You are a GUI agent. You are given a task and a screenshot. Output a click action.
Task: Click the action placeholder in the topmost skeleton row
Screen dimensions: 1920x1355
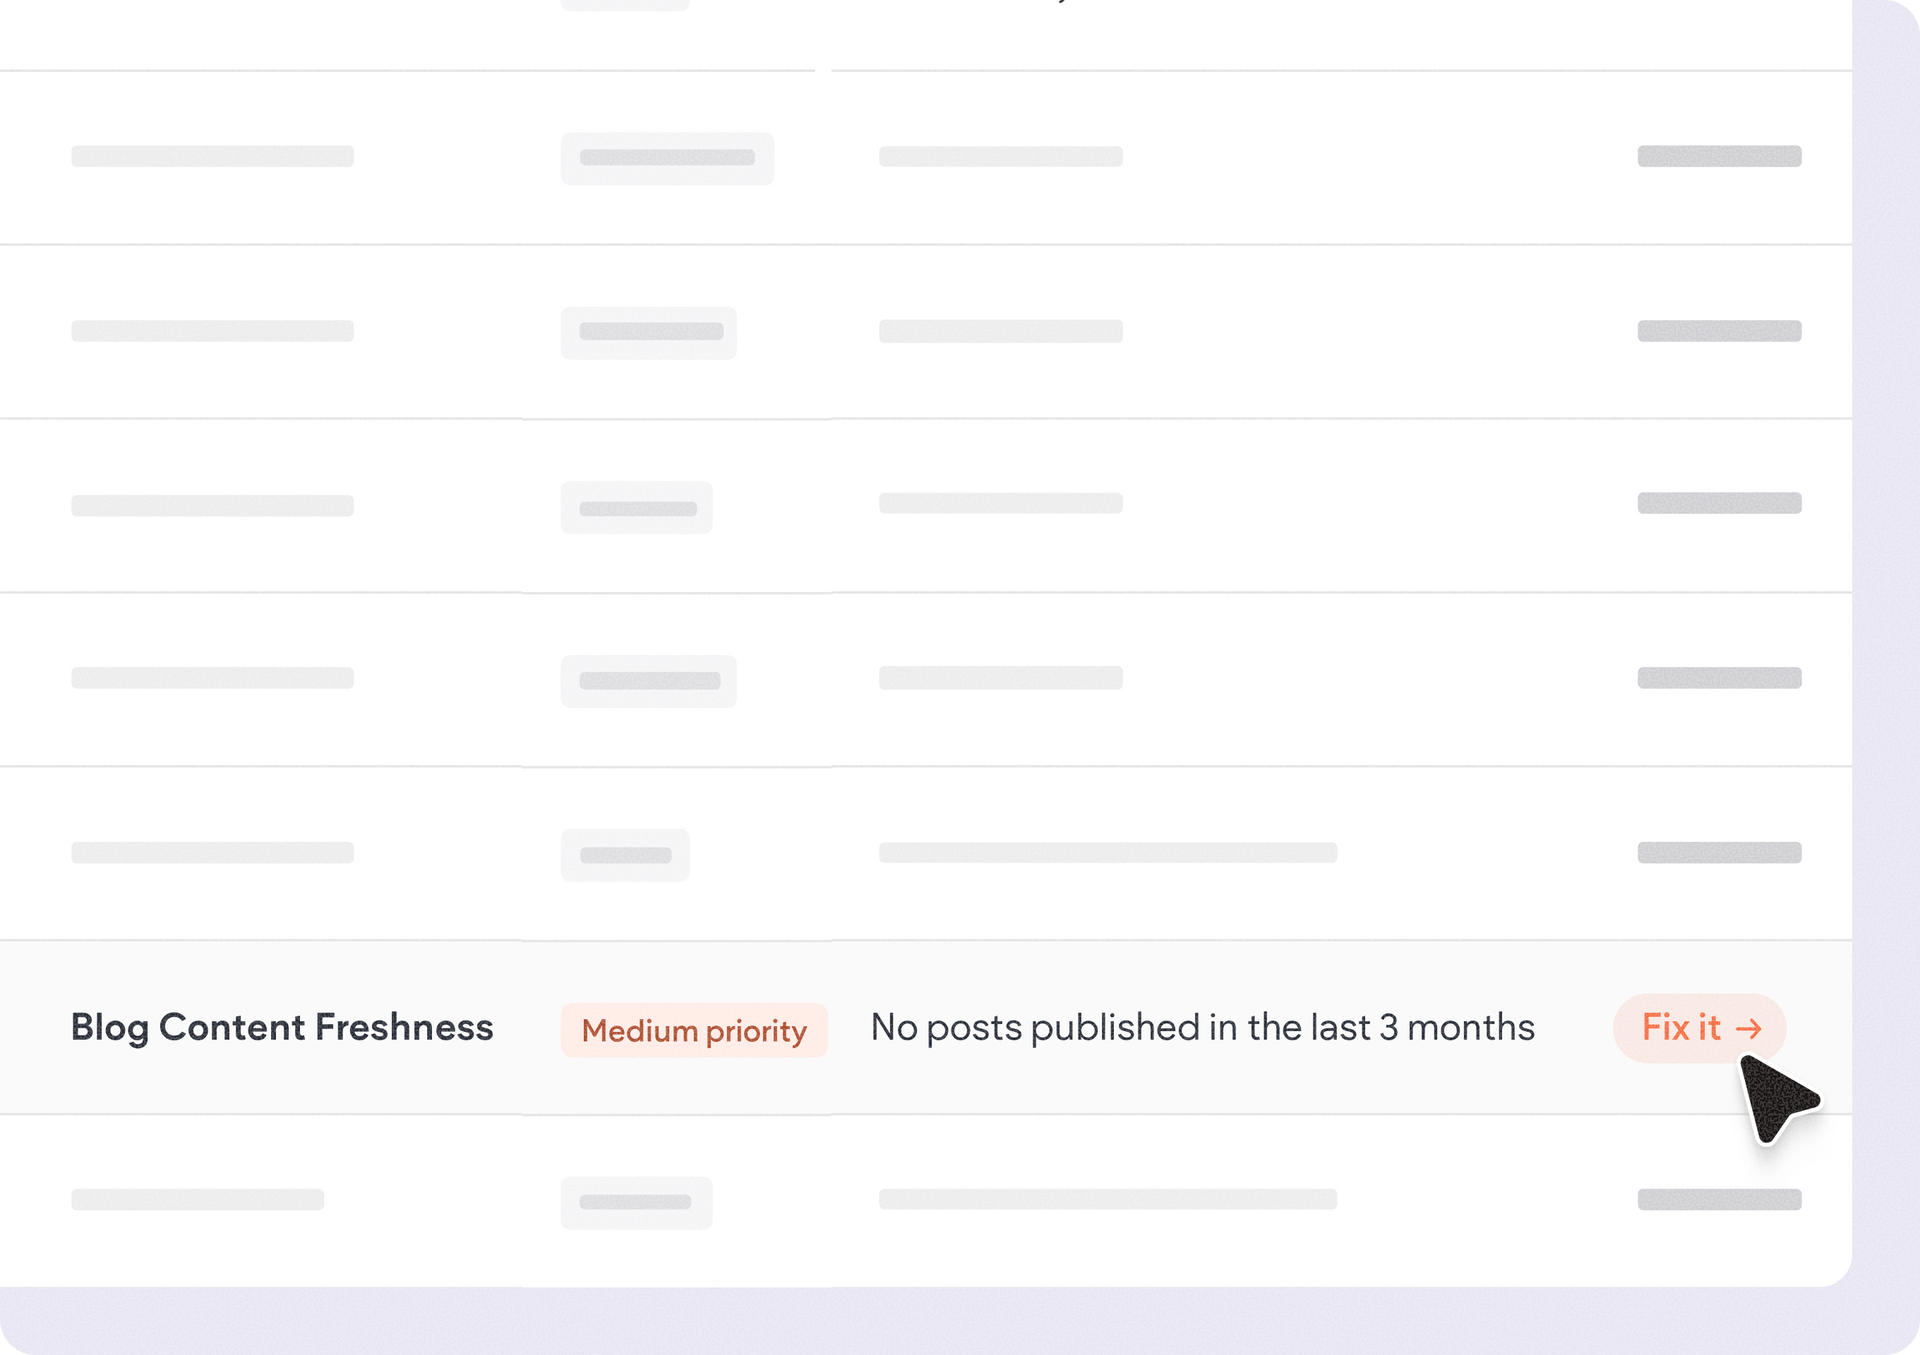coord(1719,156)
